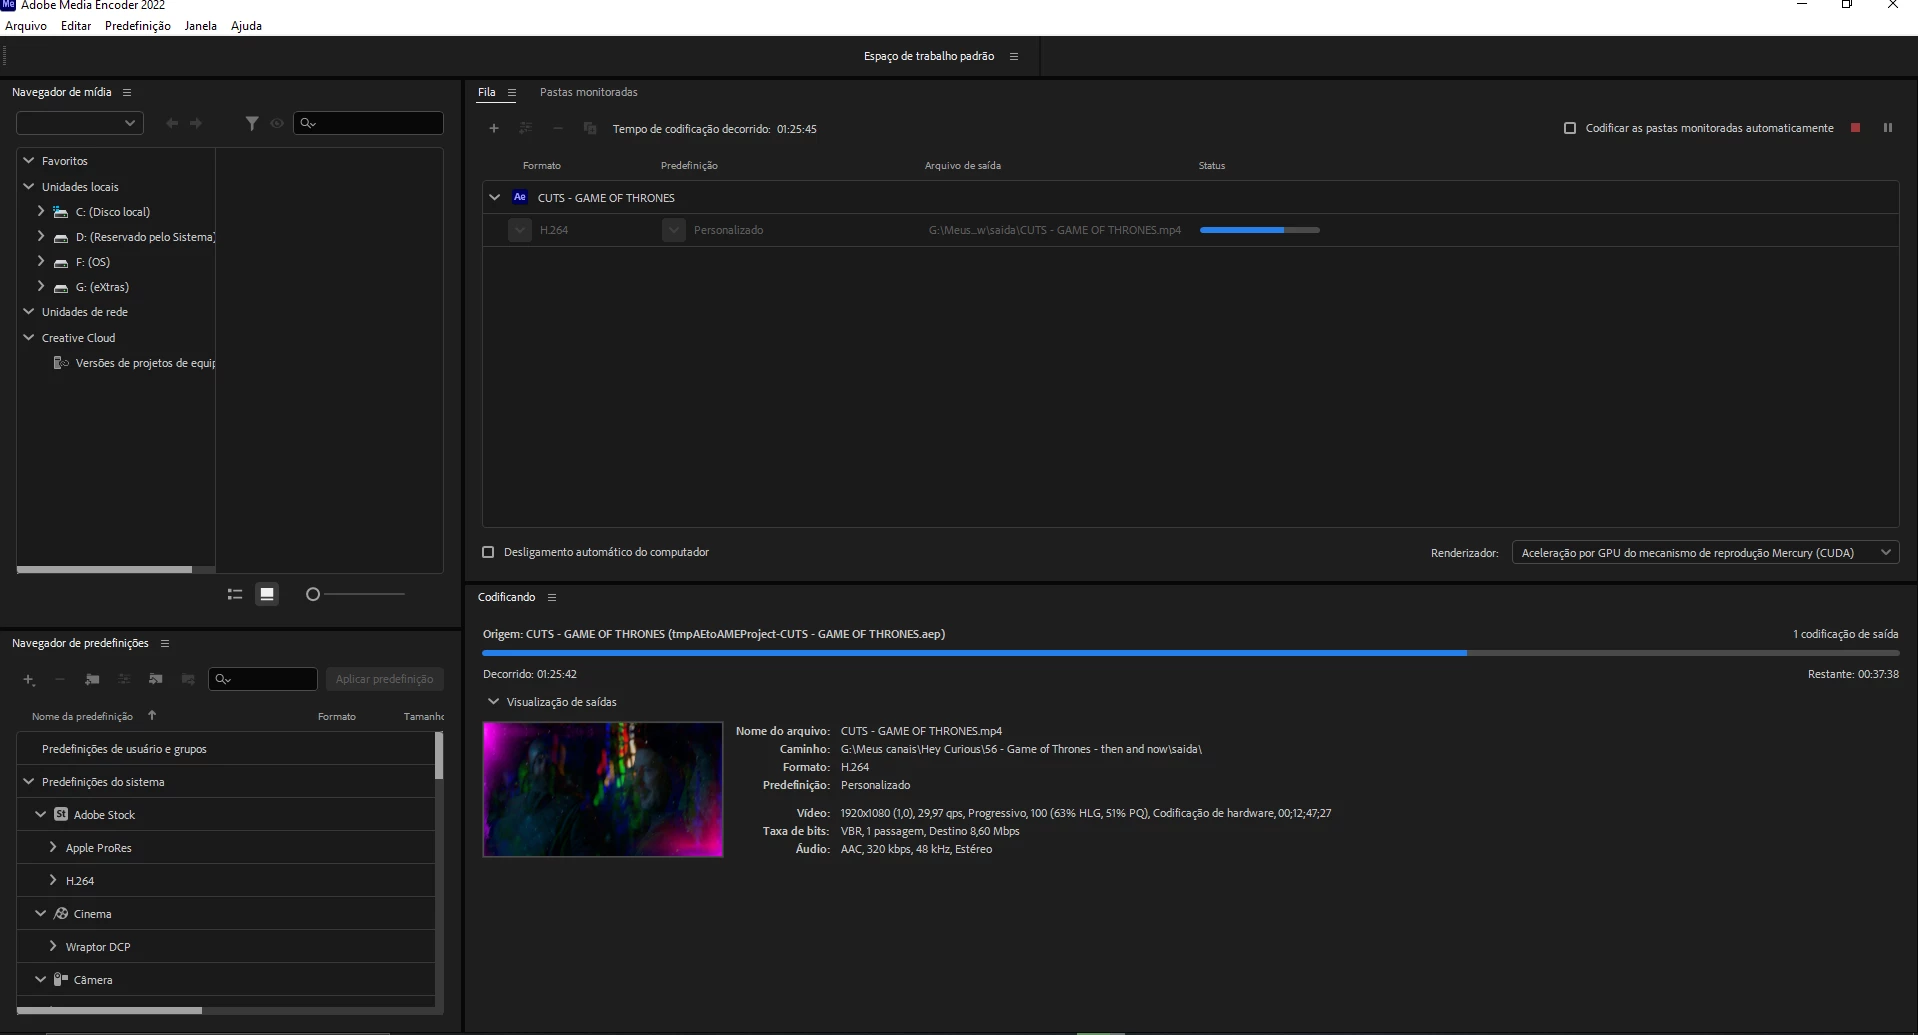Delete preset with the minus icon

point(60,679)
